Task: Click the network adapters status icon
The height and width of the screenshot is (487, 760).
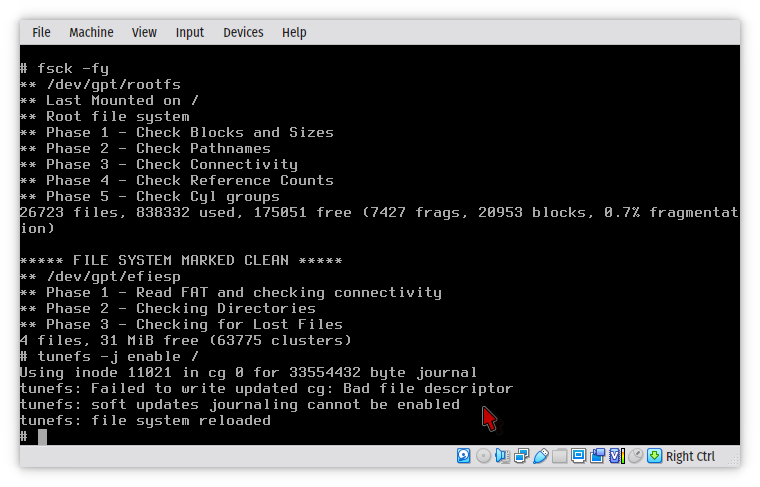Action: pos(521,456)
